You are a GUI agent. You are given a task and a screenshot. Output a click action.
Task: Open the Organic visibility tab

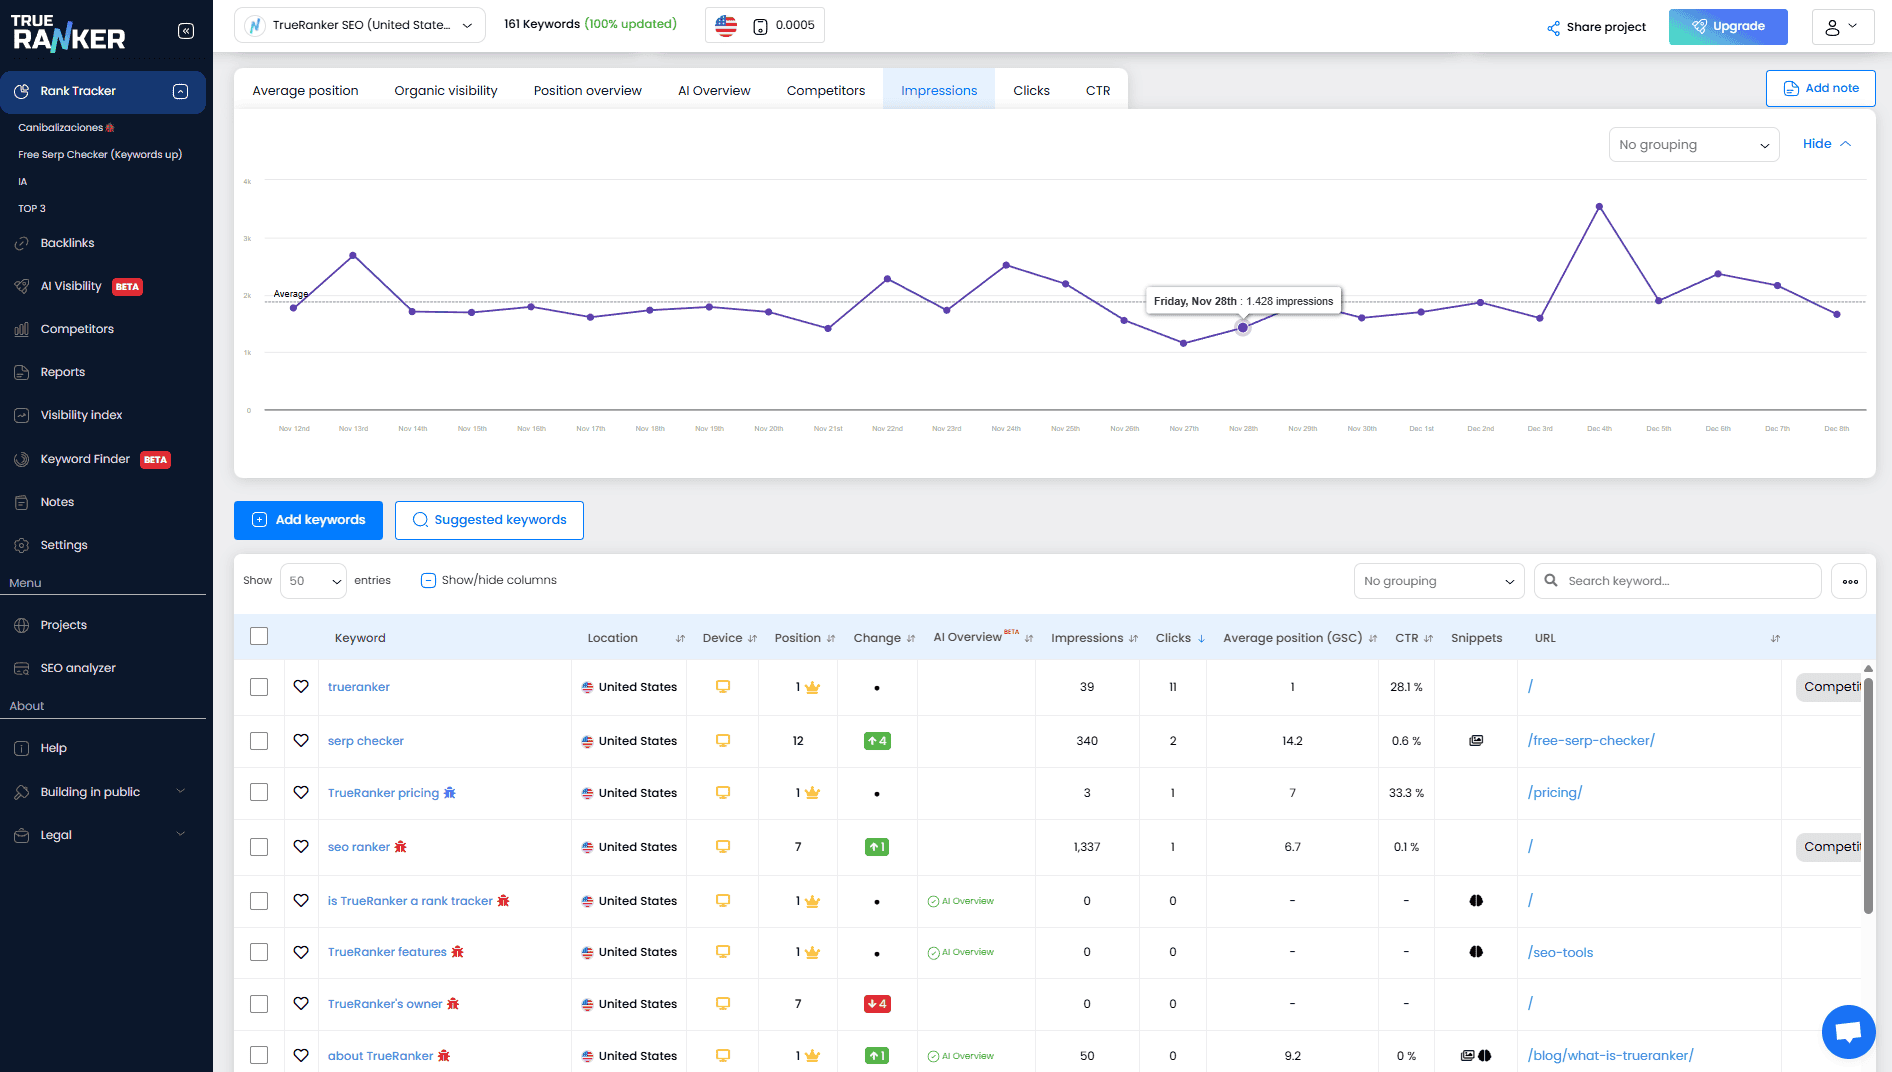click(445, 90)
